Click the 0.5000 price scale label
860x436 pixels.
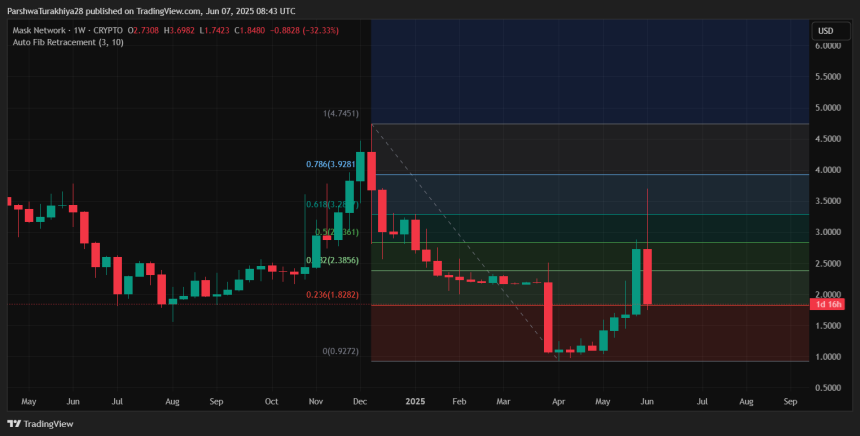(x=832, y=387)
